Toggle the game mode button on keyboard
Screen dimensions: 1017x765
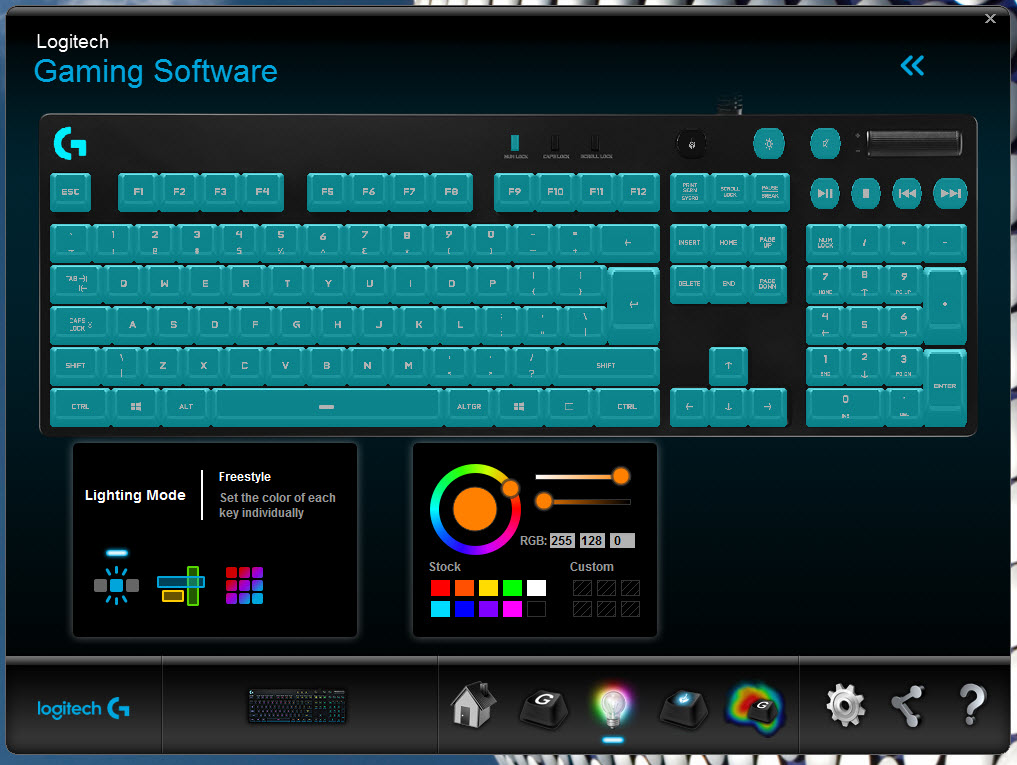click(x=691, y=143)
